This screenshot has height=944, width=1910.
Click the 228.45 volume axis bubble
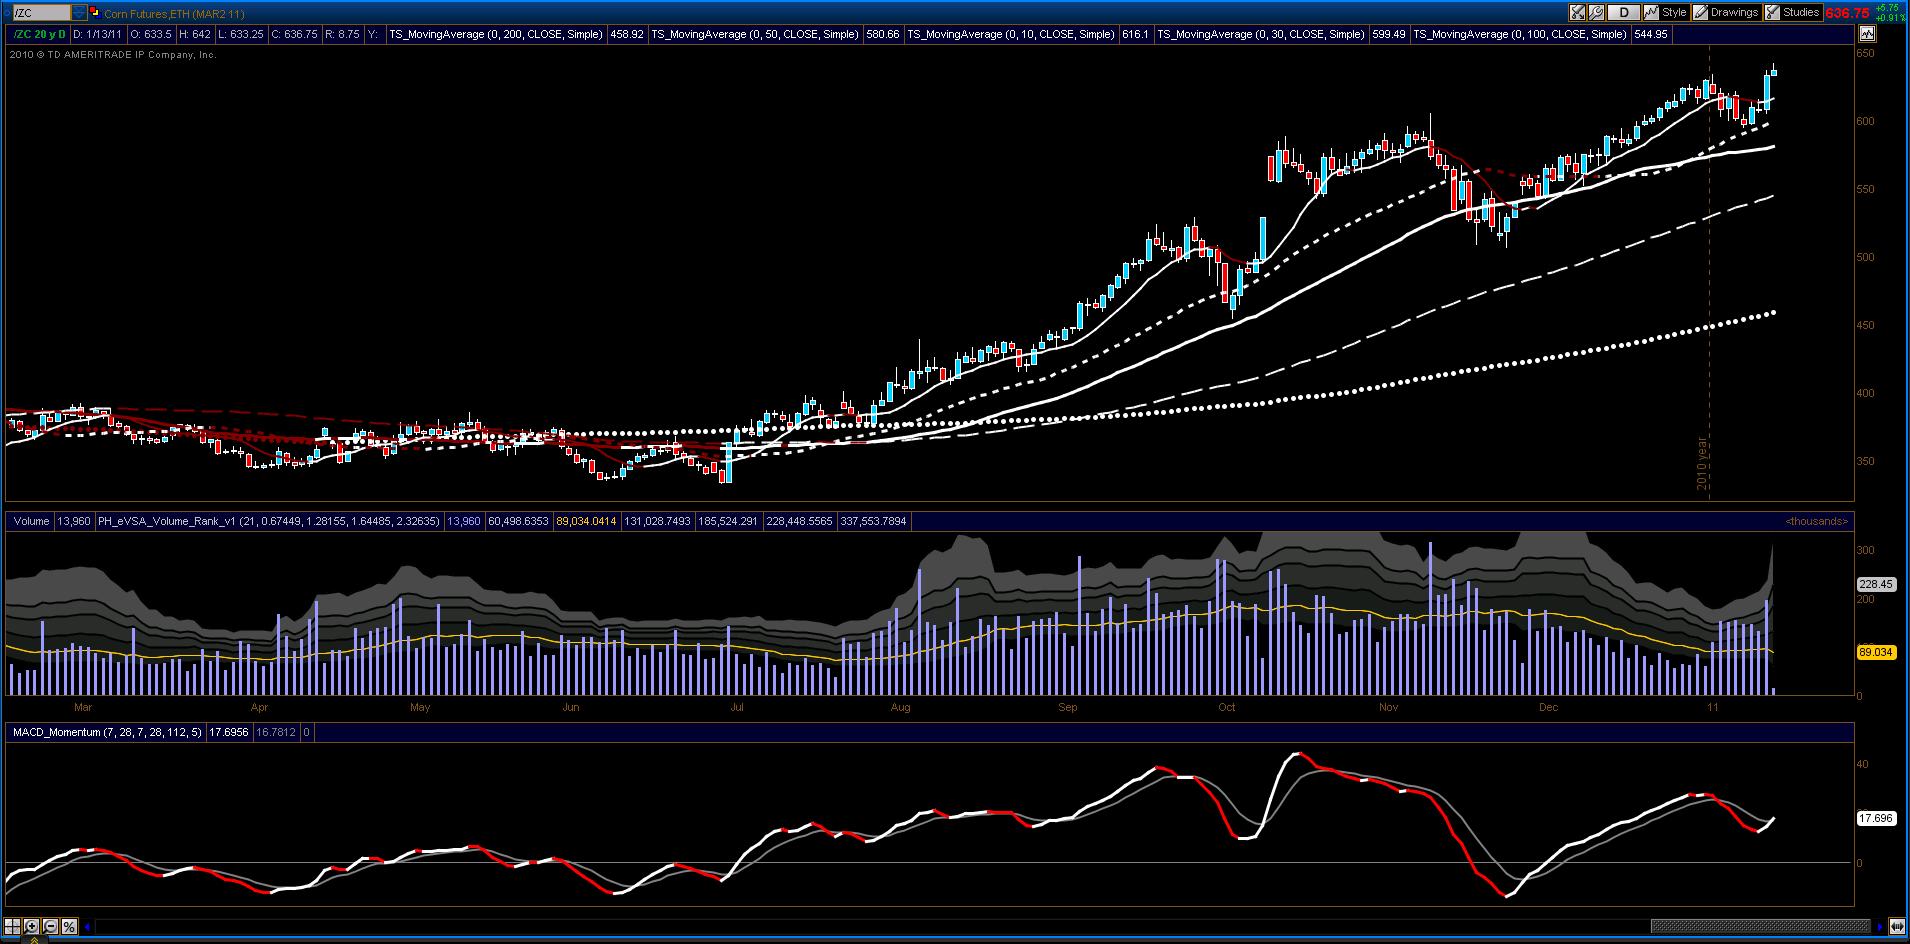coord(1876,584)
